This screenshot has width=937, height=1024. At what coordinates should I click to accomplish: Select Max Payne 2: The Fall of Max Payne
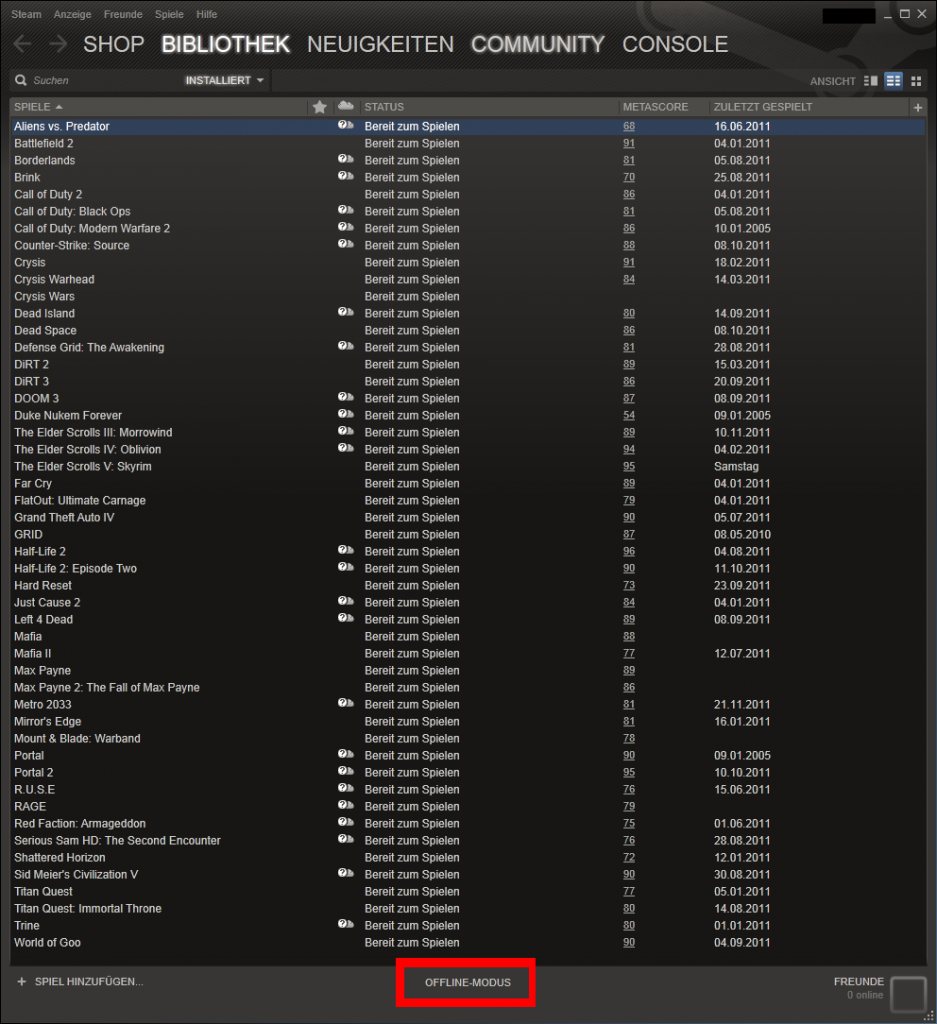(468, 688)
